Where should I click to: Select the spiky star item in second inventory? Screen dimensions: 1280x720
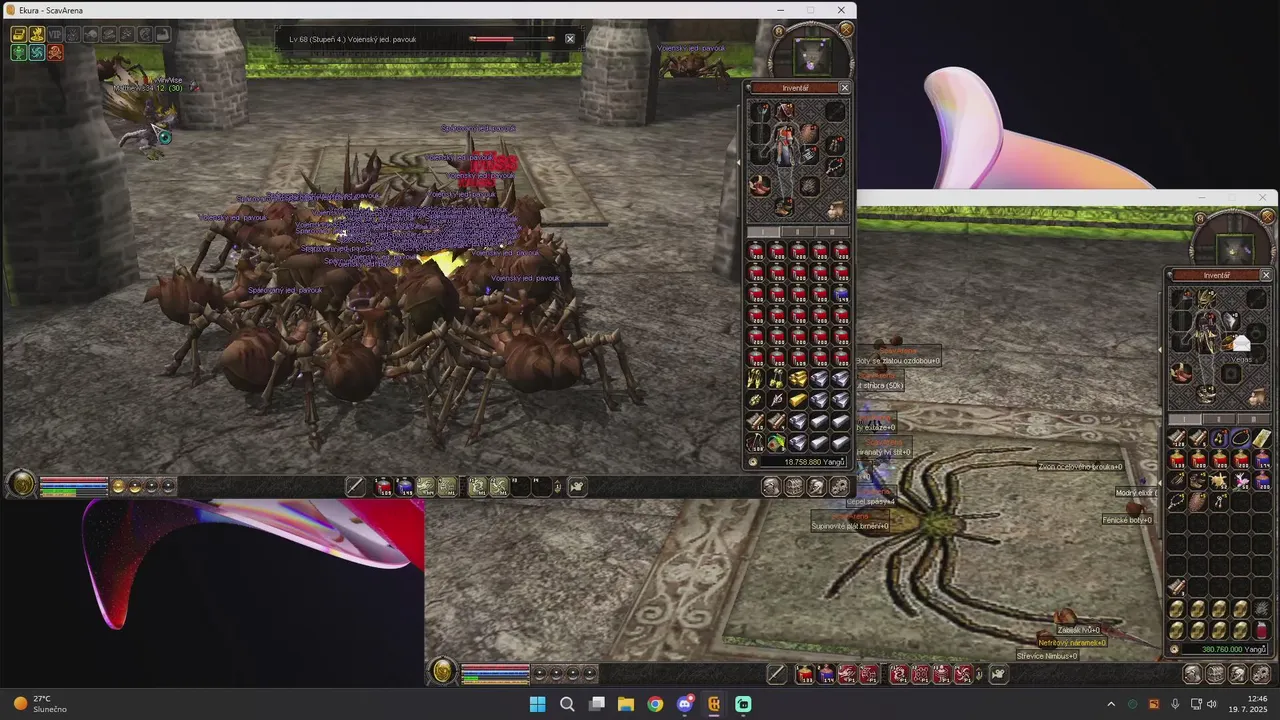point(1219,481)
